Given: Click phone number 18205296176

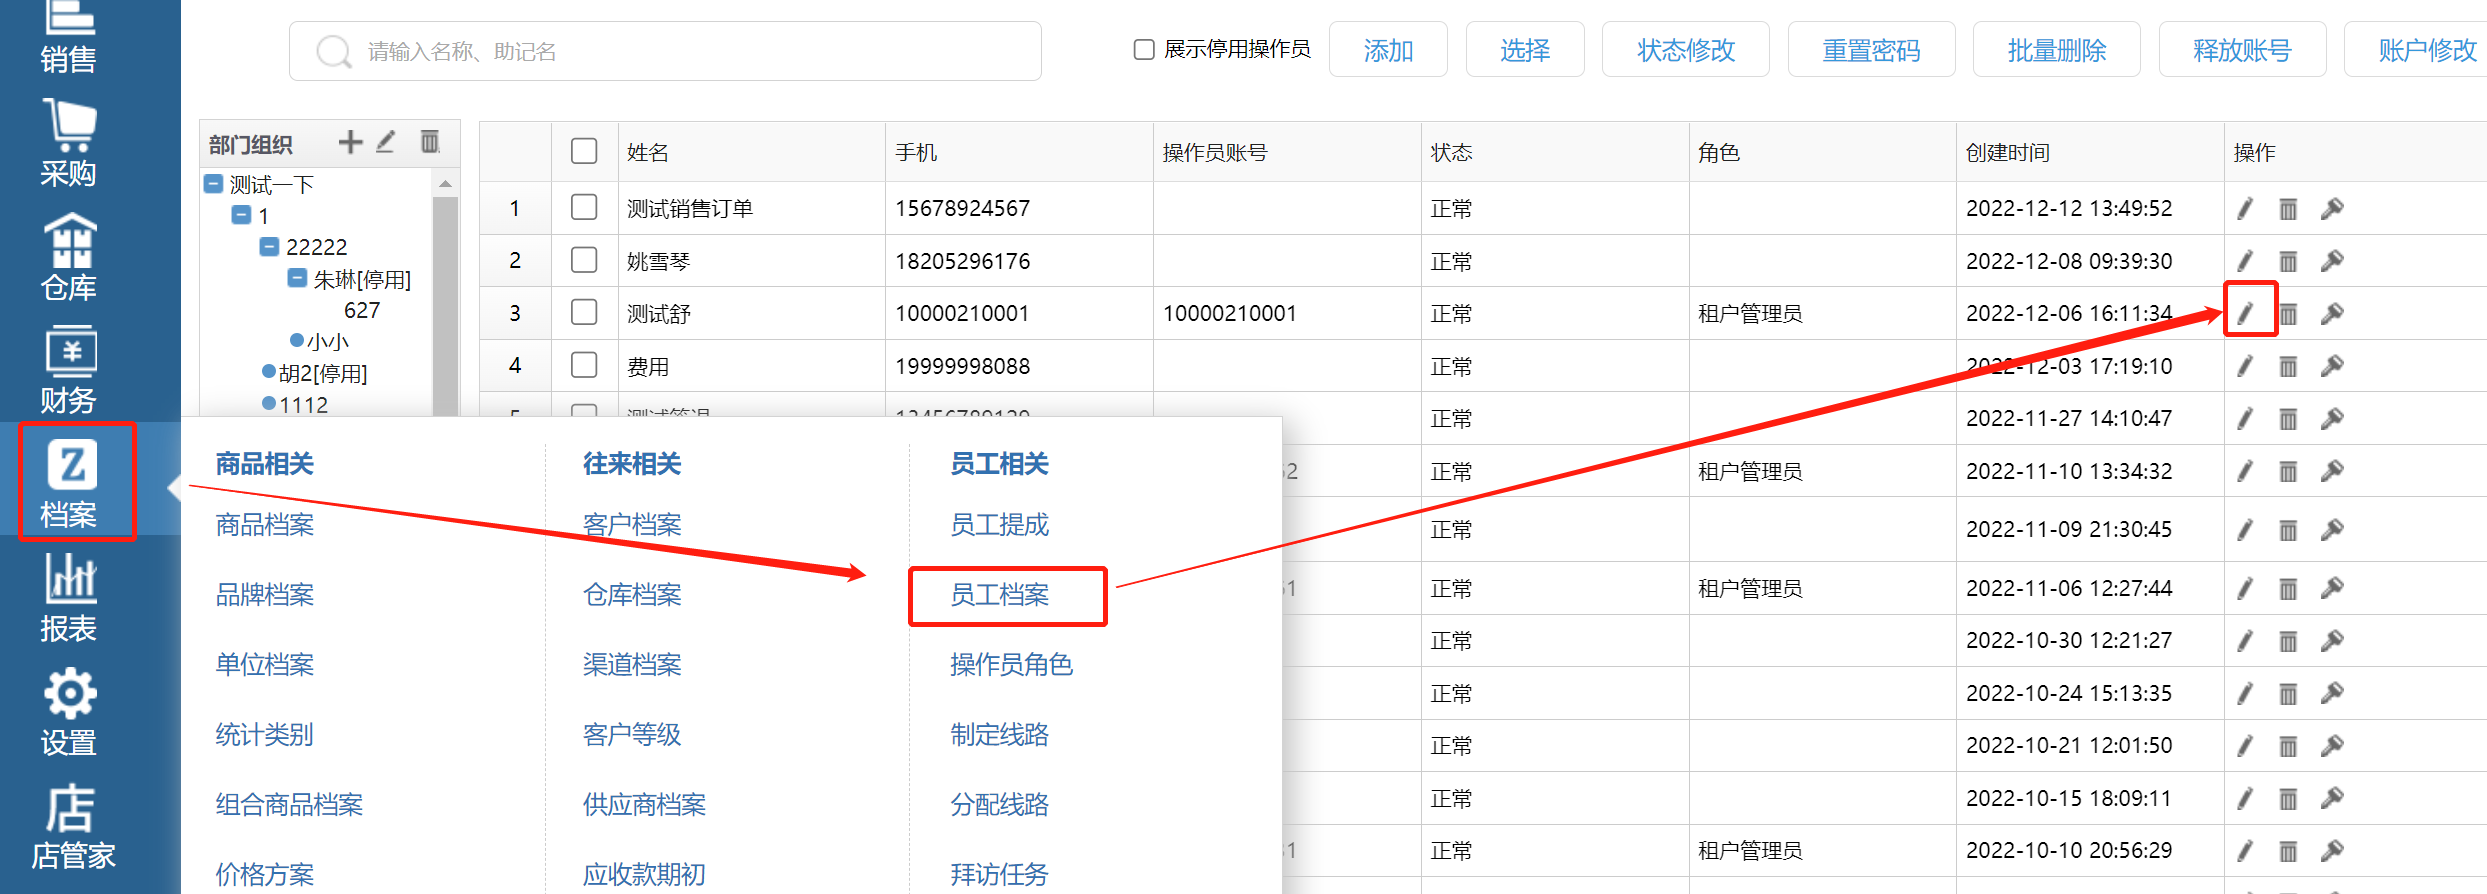Looking at the screenshot, I should coord(963,261).
